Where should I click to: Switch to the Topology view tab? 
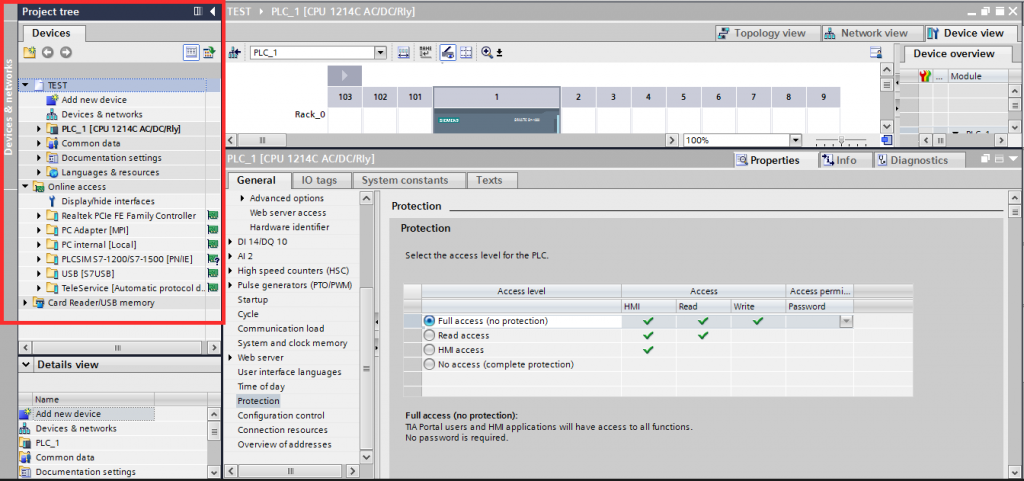(x=765, y=33)
